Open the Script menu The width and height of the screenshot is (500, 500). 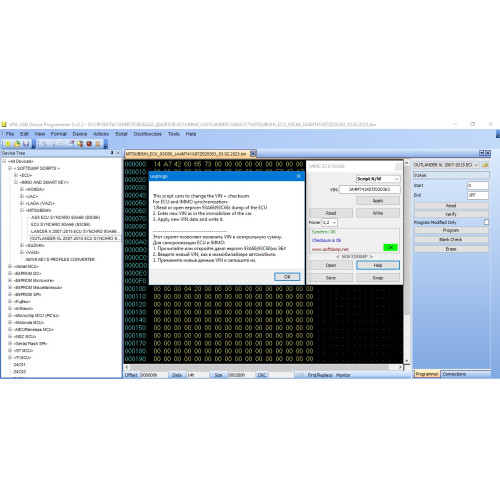pos(121,134)
